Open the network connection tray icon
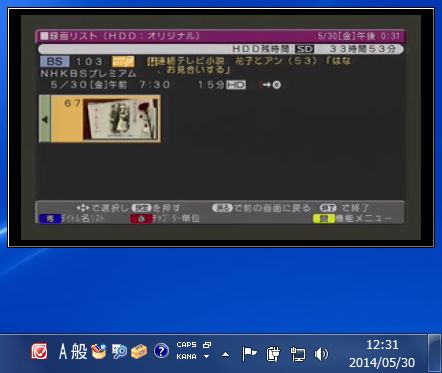 (x=298, y=354)
